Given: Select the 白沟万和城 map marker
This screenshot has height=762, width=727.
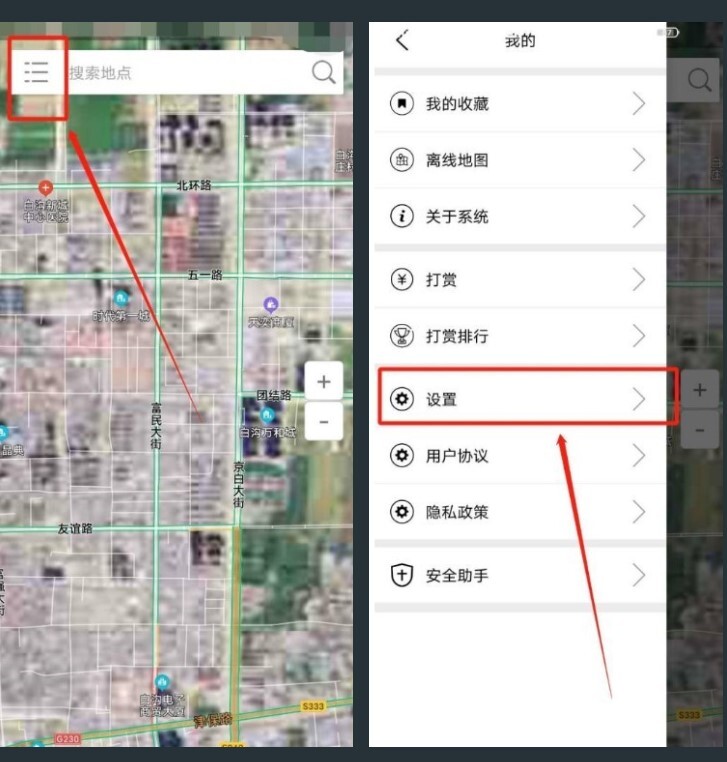Looking at the screenshot, I should 267,416.
